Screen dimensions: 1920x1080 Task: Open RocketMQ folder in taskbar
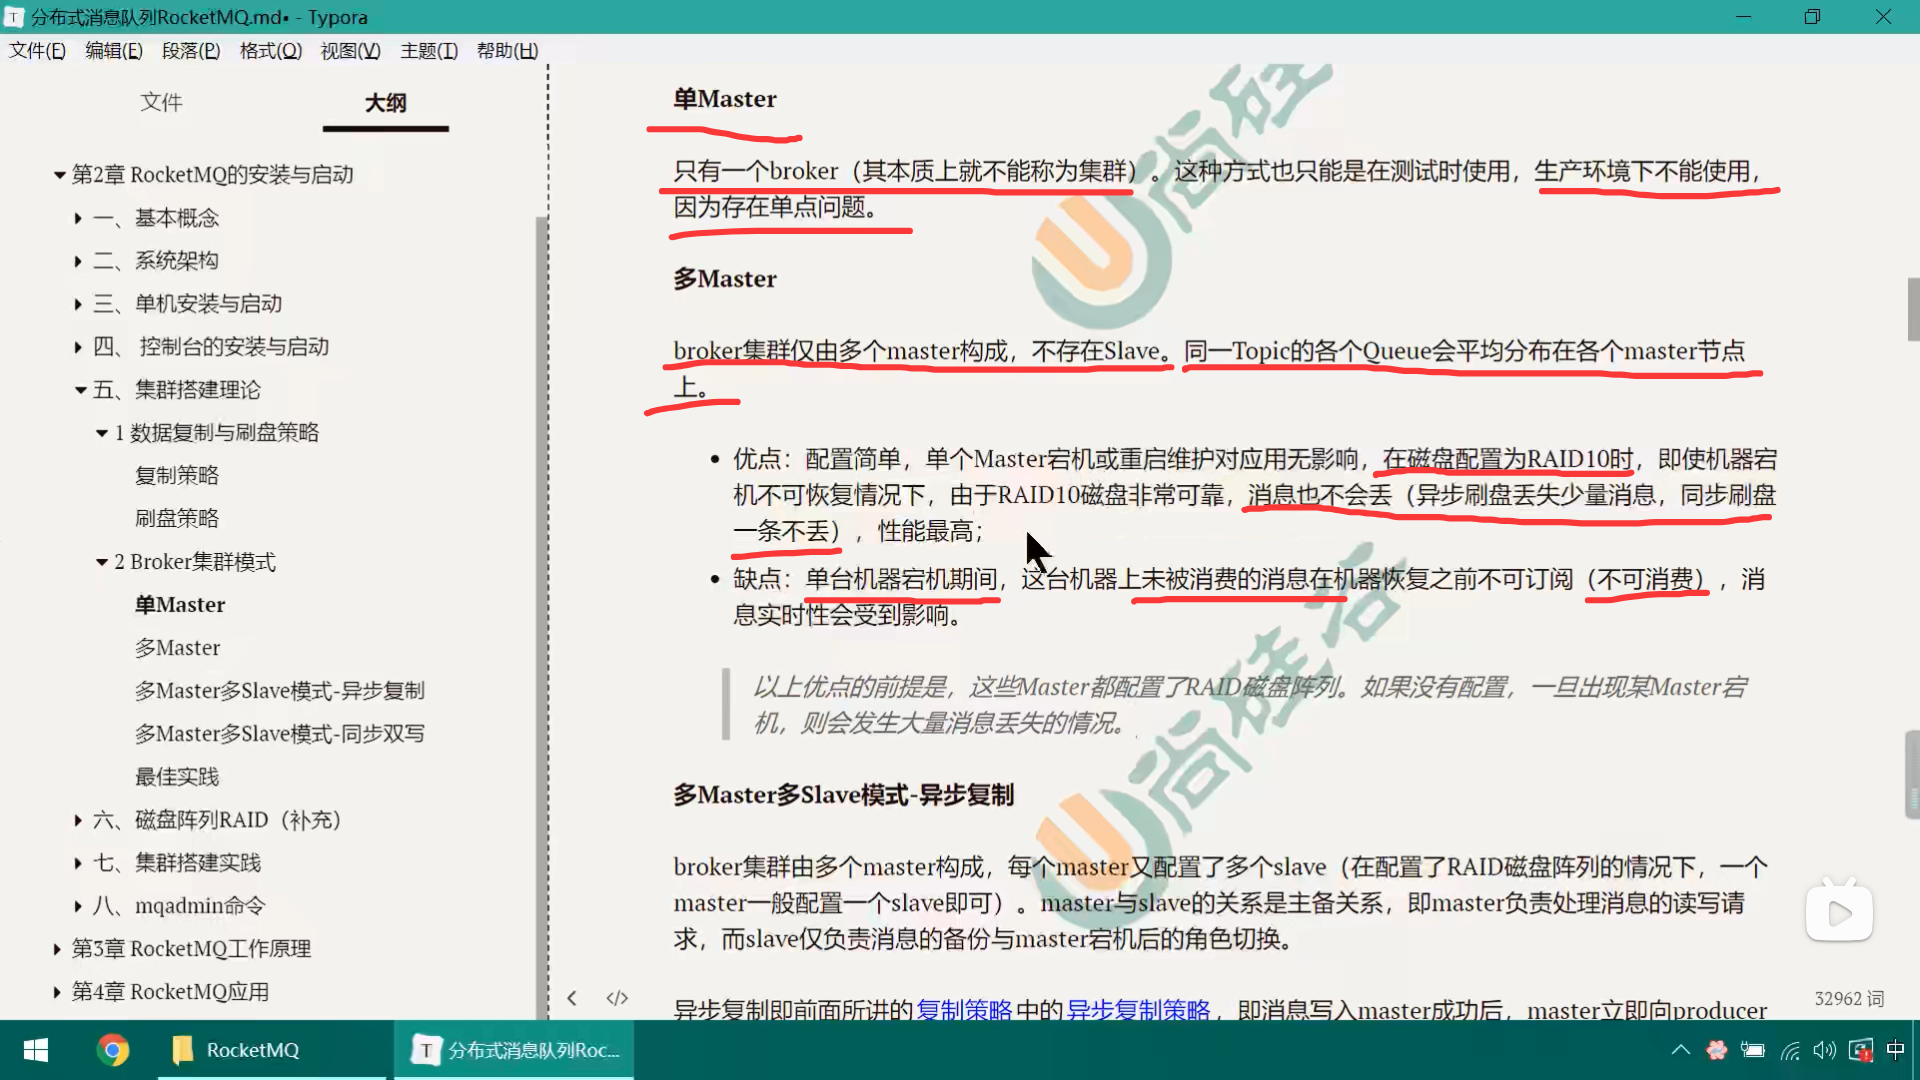click(x=238, y=1050)
